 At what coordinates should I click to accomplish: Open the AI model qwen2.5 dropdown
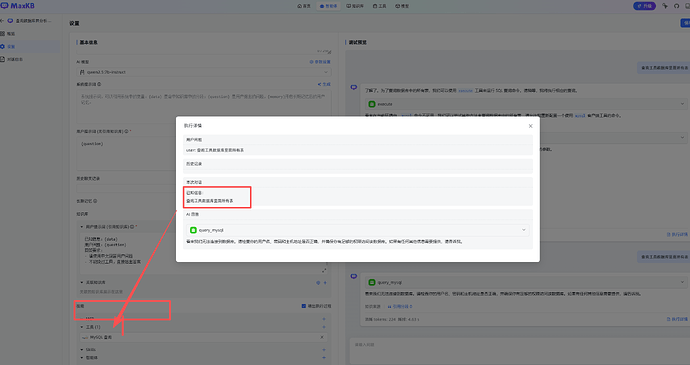[204, 72]
